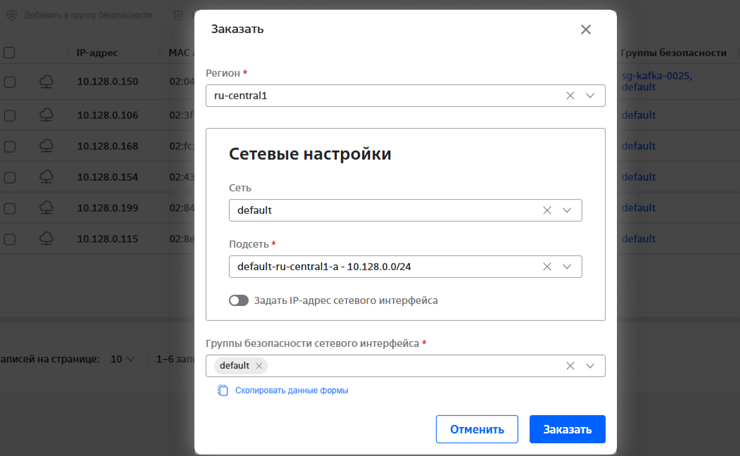
Task: Enable Задать IP-адрес сетевого интерфейса toggle
Action: (x=238, y=300)
